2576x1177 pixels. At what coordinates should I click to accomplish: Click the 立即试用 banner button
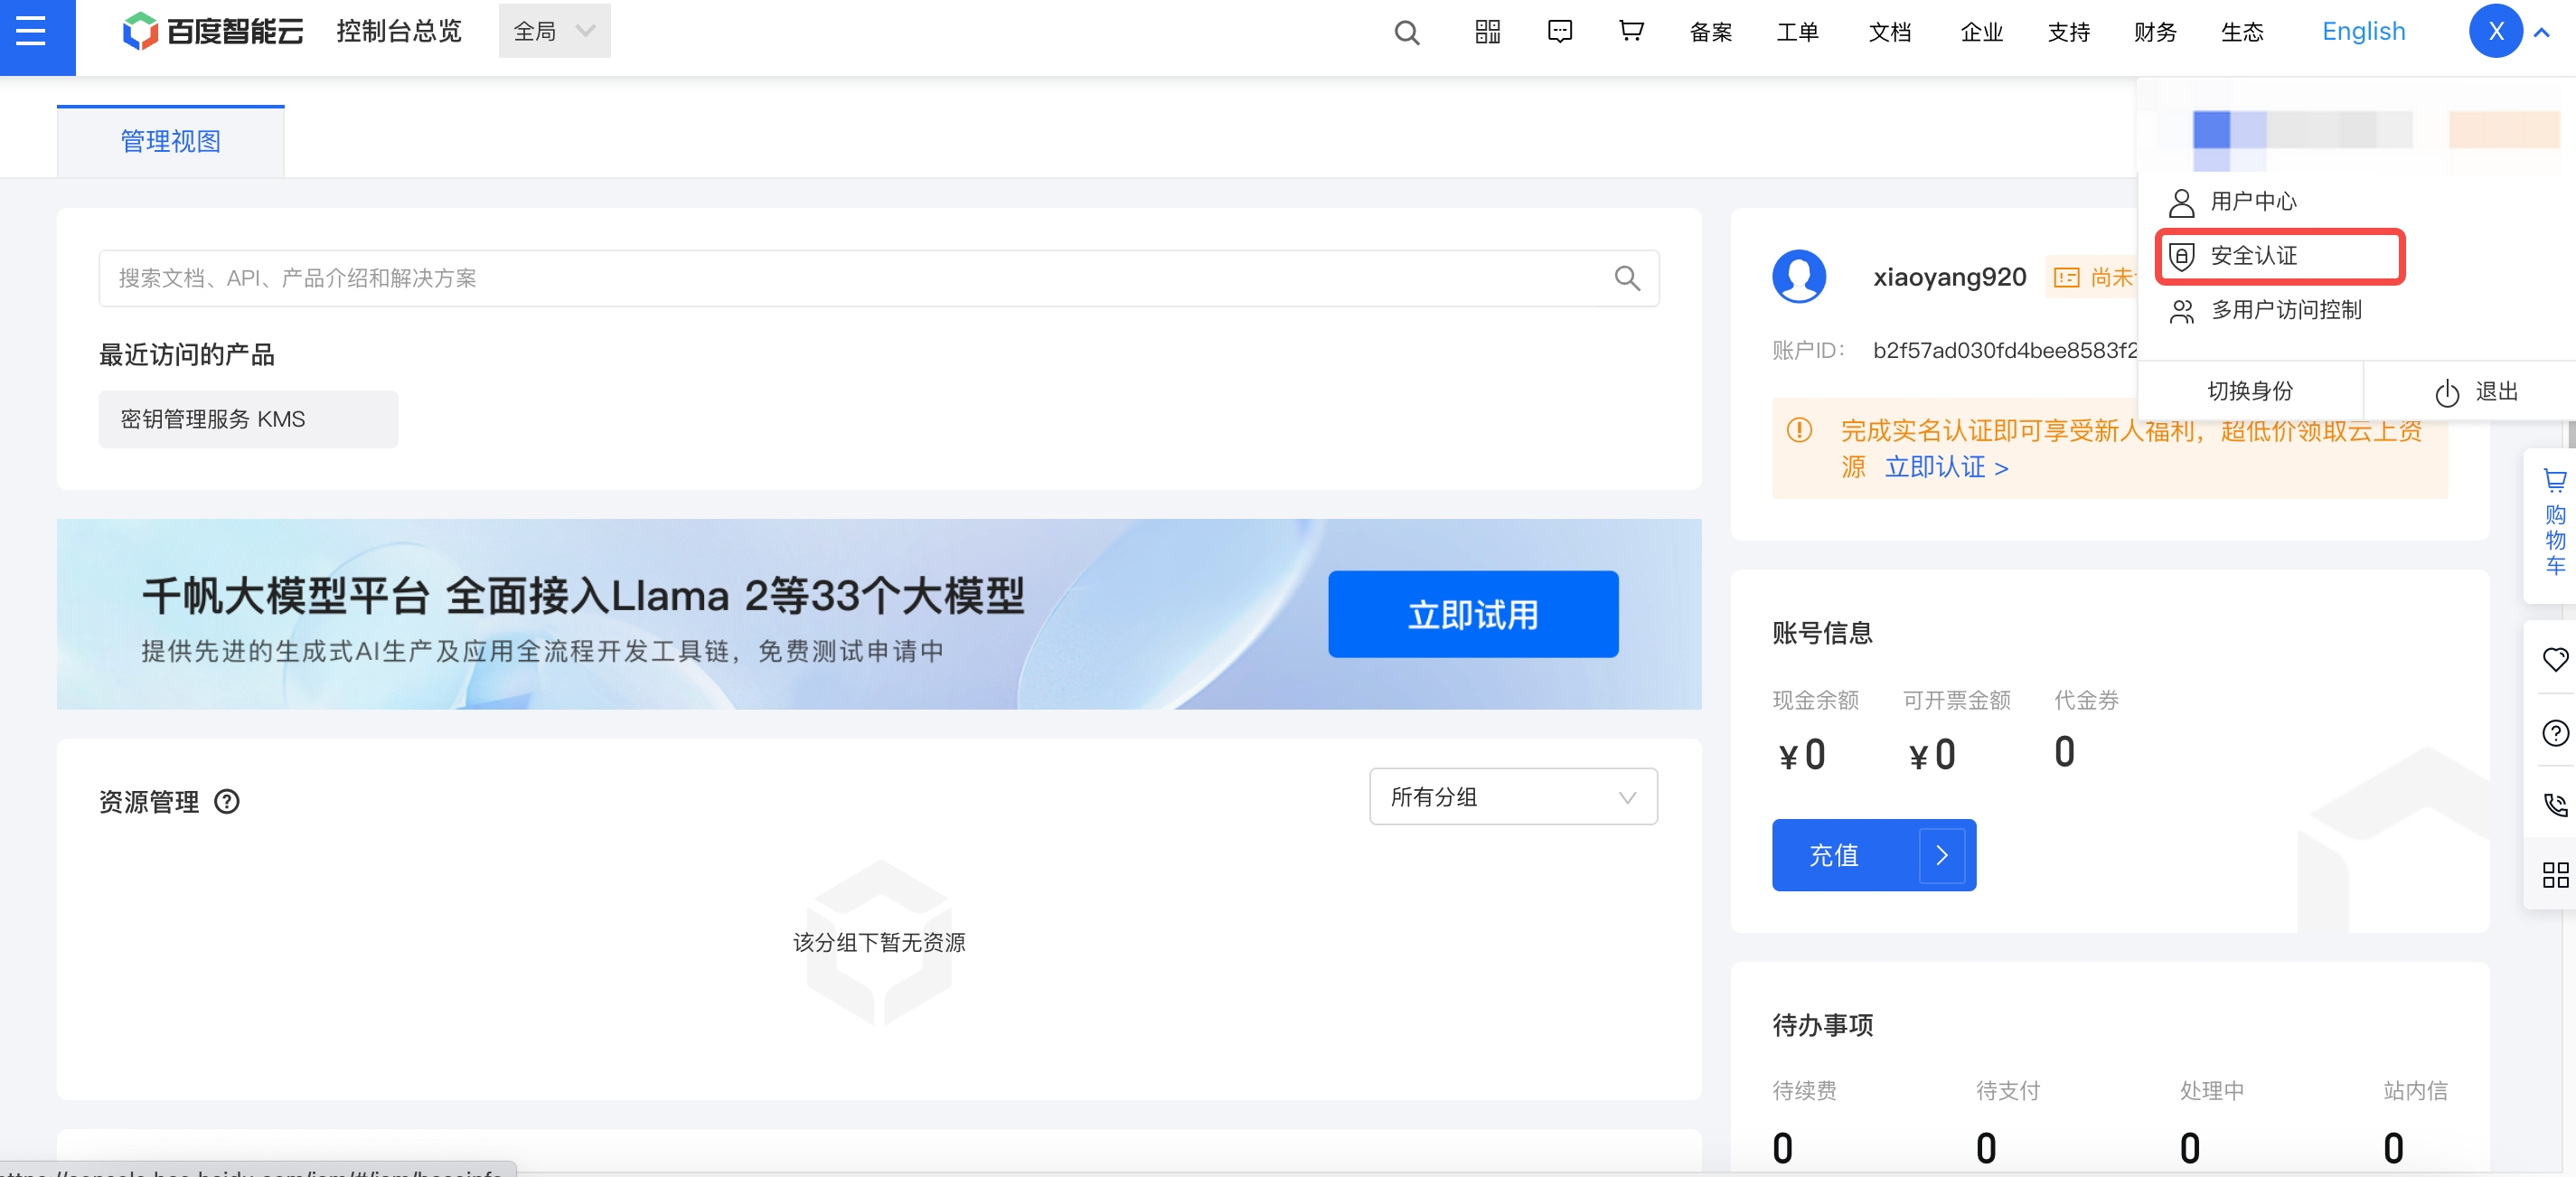pos(1472,614)
